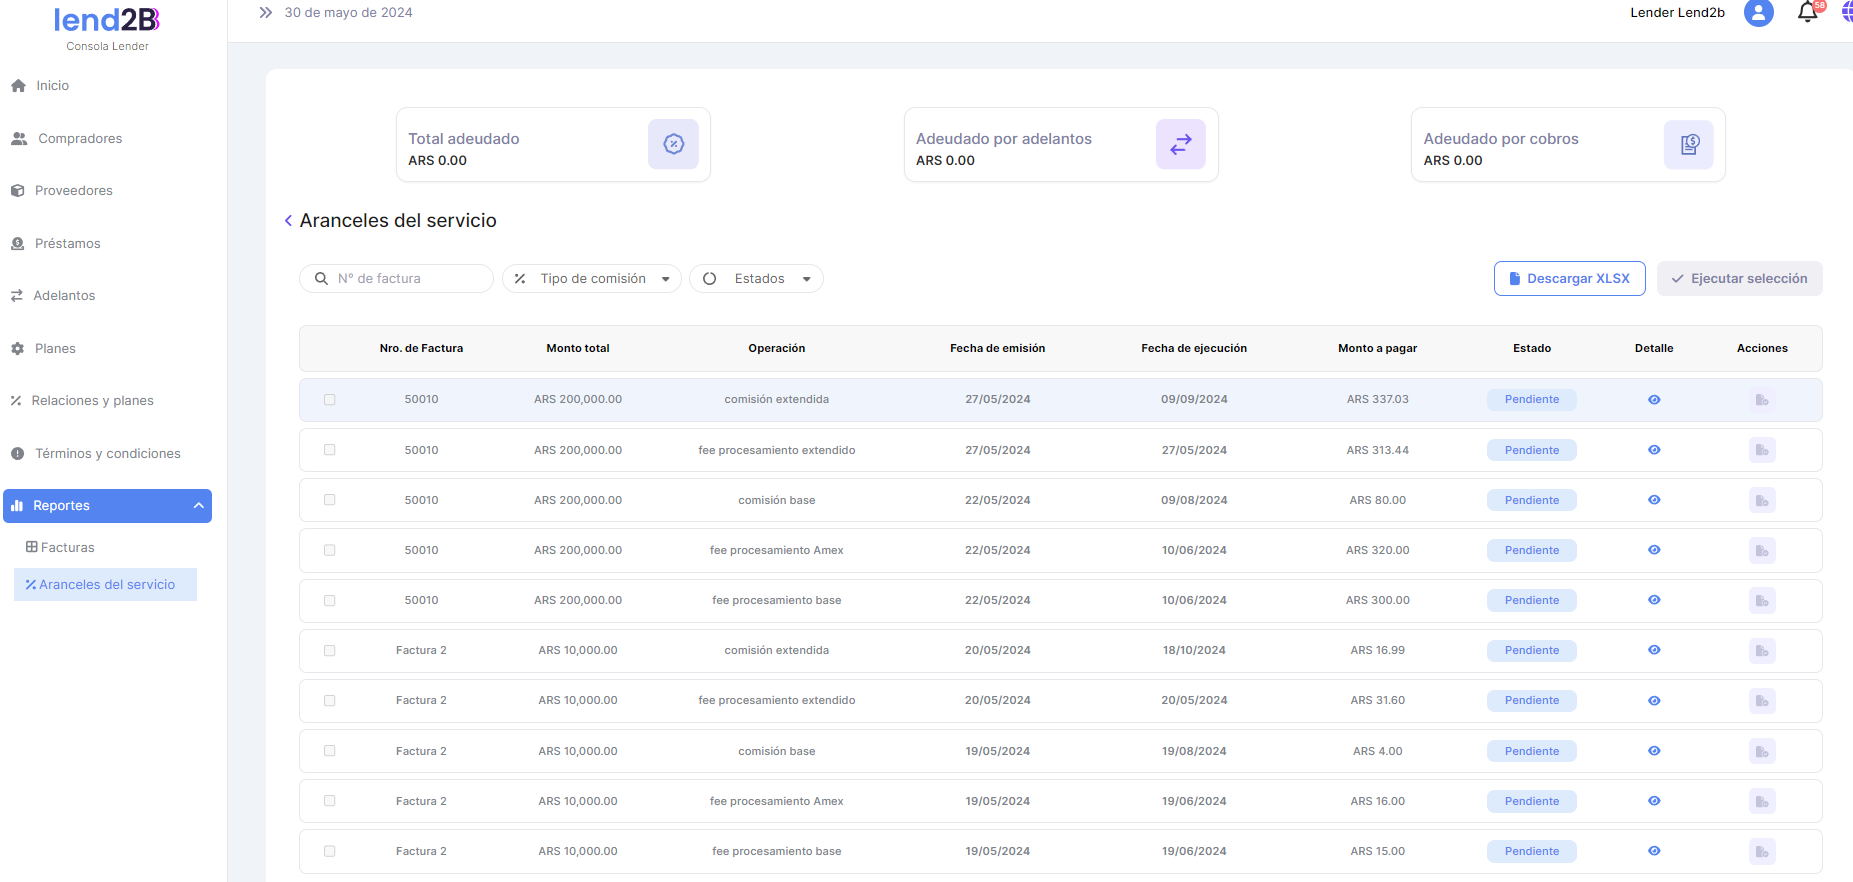Open the user profile avatar icon
This screenshot has width=1853, height=882.
(x=1758, y=13)
